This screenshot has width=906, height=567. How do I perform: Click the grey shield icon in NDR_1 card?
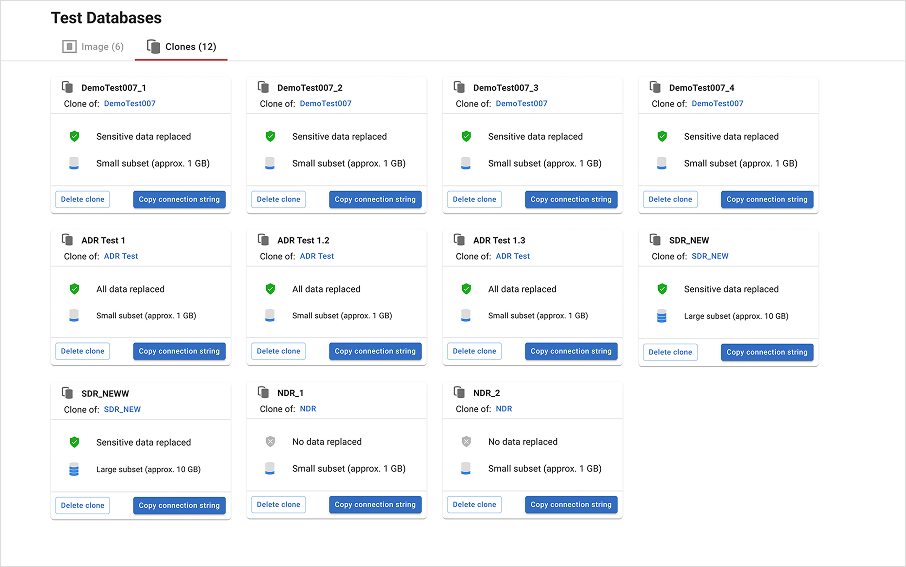click(270, 442)
